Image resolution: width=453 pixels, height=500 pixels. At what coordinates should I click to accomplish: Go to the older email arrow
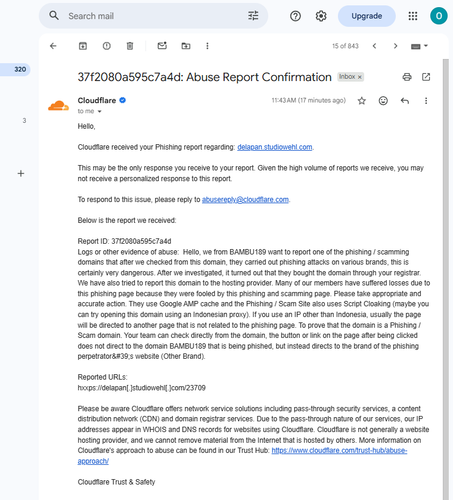pyautogui.click(x=395, y=46)
